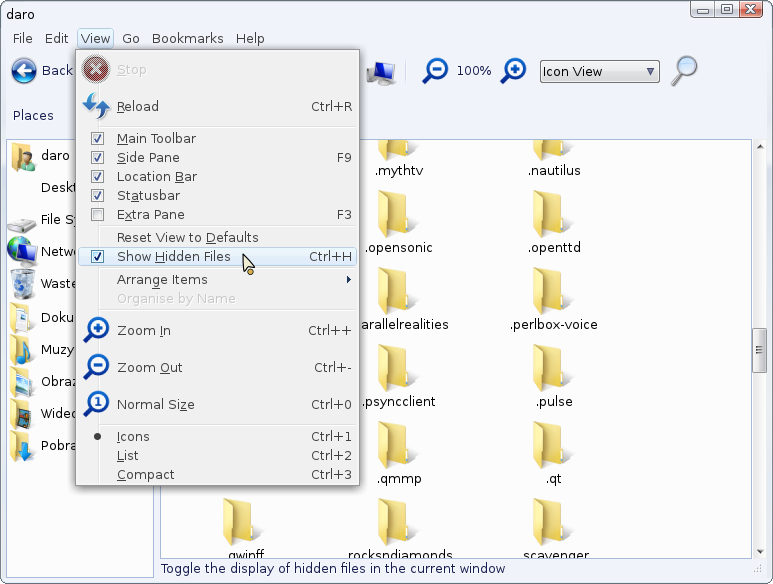This screenshot has width=773, height=584.
Task: Open the Wideo video folder icon
Action: click(21, 413)
